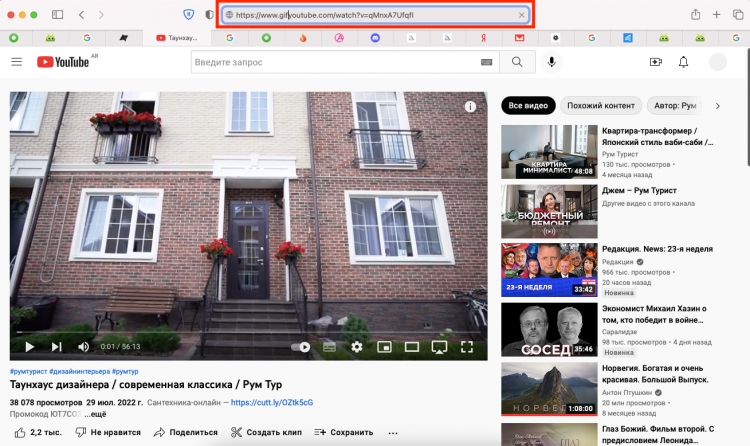750x446 pixels.
Task: Mute the video volume
Action: click(x=82, y=347)
